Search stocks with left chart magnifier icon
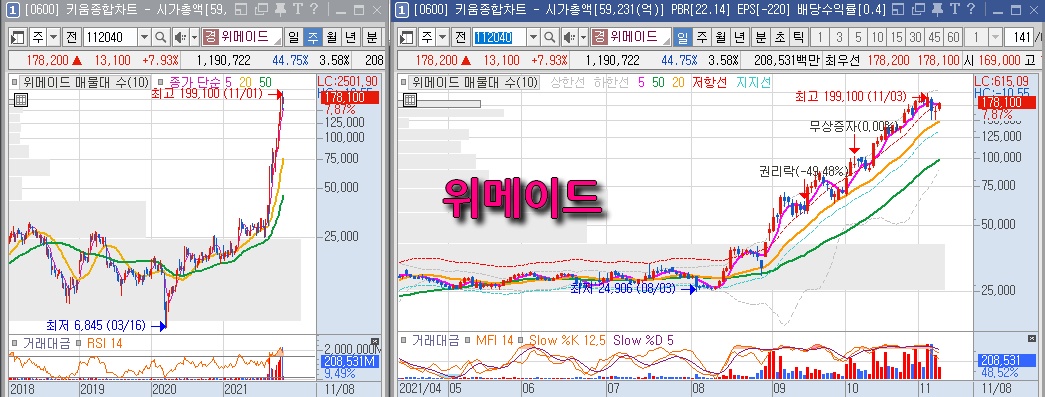Screen dimensions: 1045x397 click(x=161, y=37)
